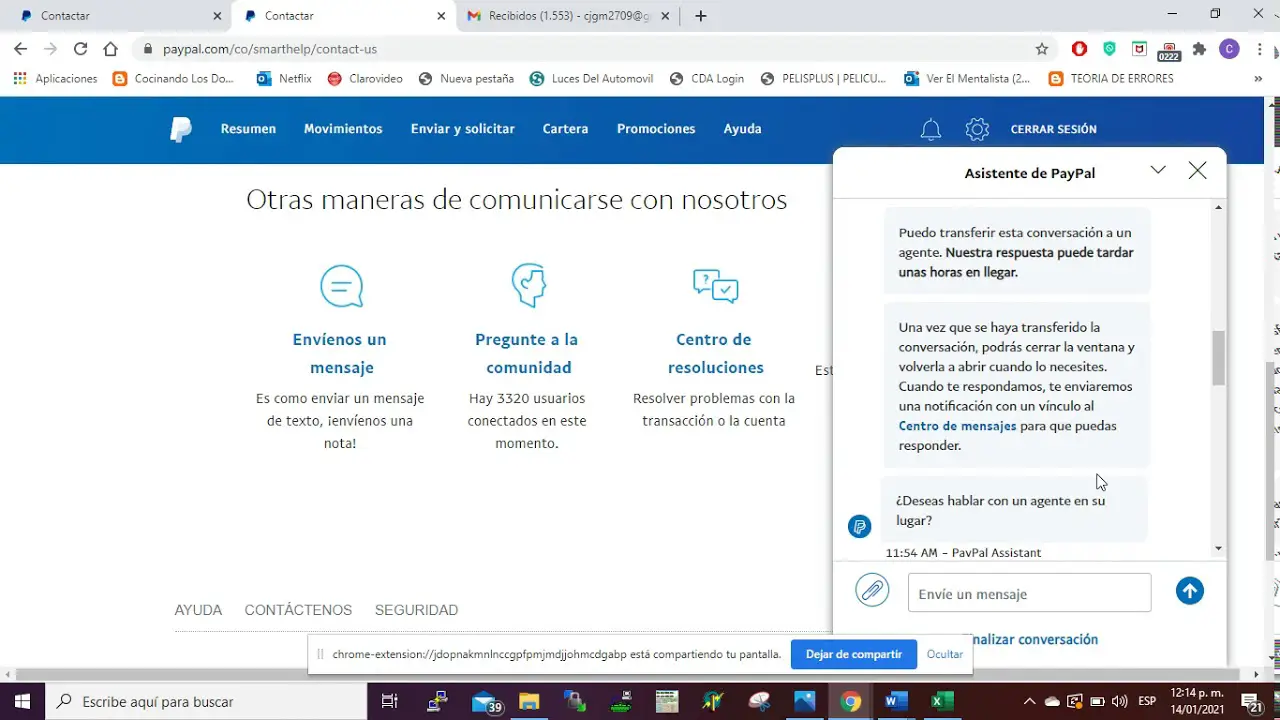Click the finalizar conversación link
This screenshot has width=1280, height=720.
tap(1033, 639)
